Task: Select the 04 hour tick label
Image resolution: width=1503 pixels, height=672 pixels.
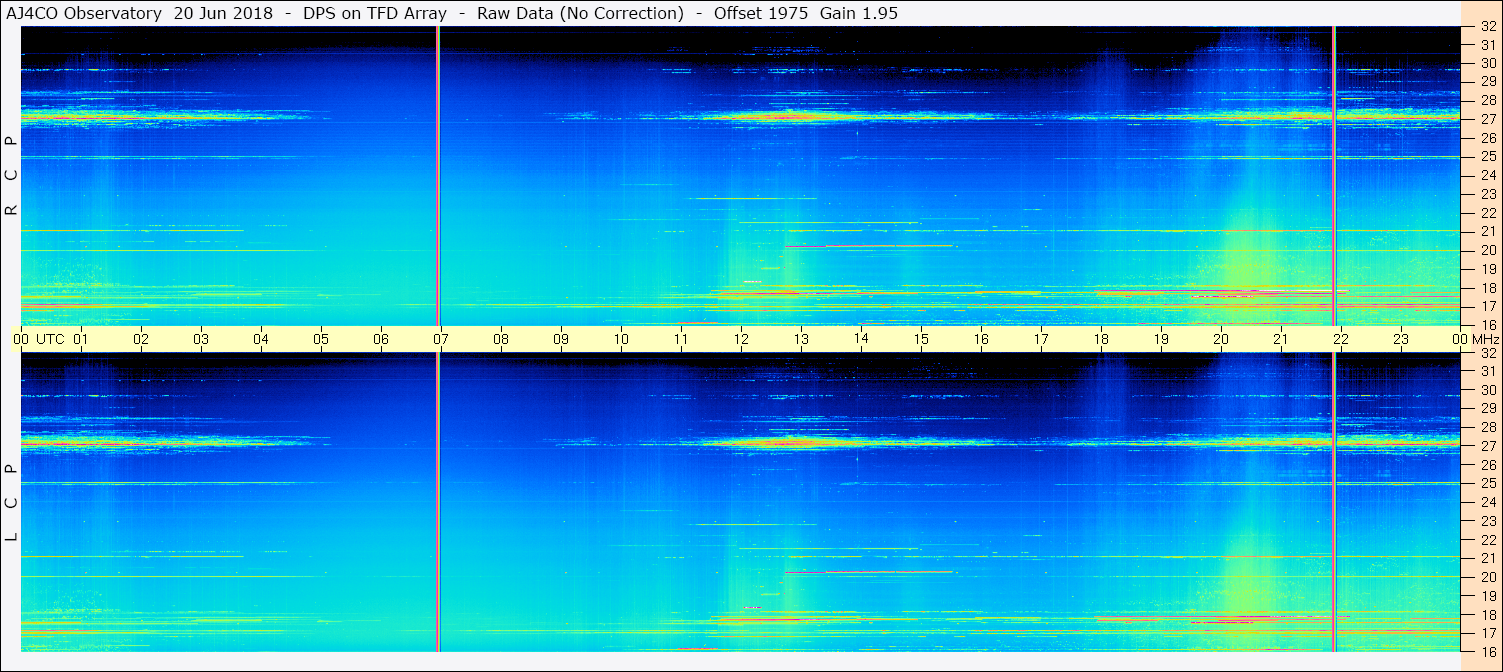Action: (x=261, y=339)
